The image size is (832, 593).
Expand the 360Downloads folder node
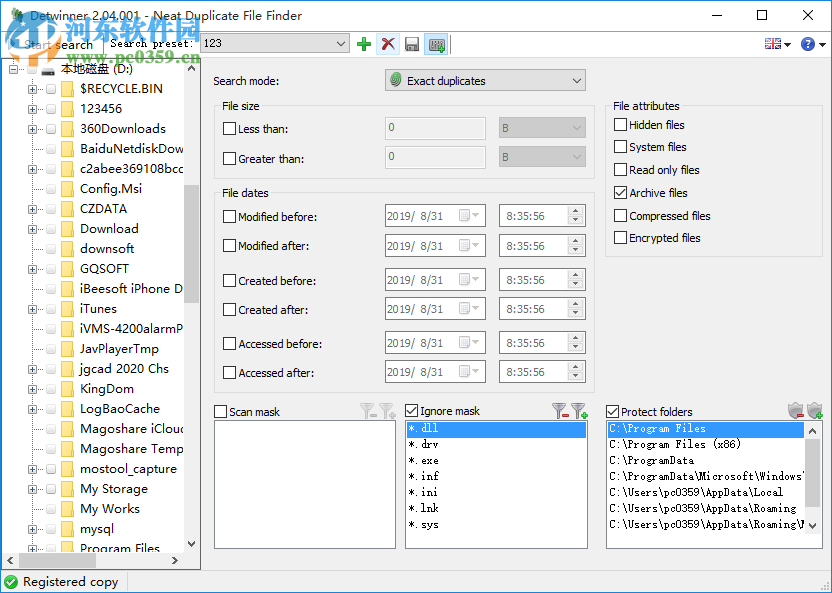click(32, 129)
